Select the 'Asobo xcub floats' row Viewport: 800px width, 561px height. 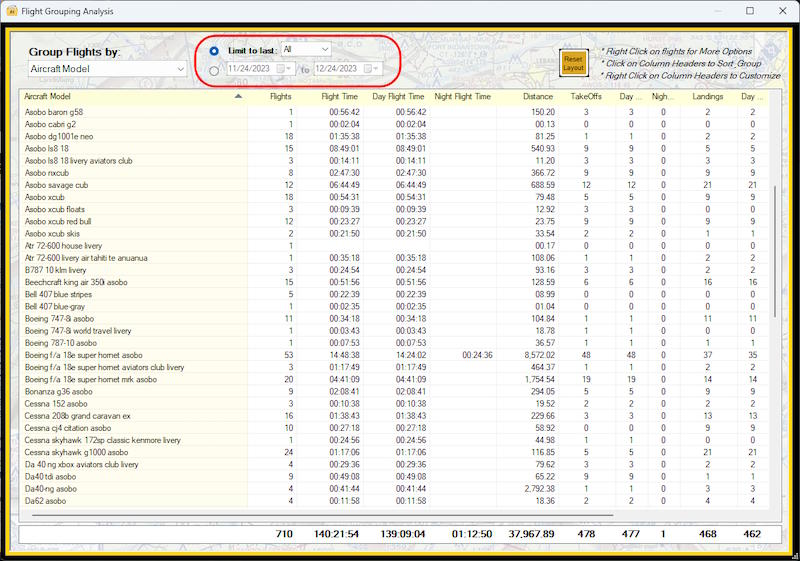pyautogui.click(x=393, y=209)
